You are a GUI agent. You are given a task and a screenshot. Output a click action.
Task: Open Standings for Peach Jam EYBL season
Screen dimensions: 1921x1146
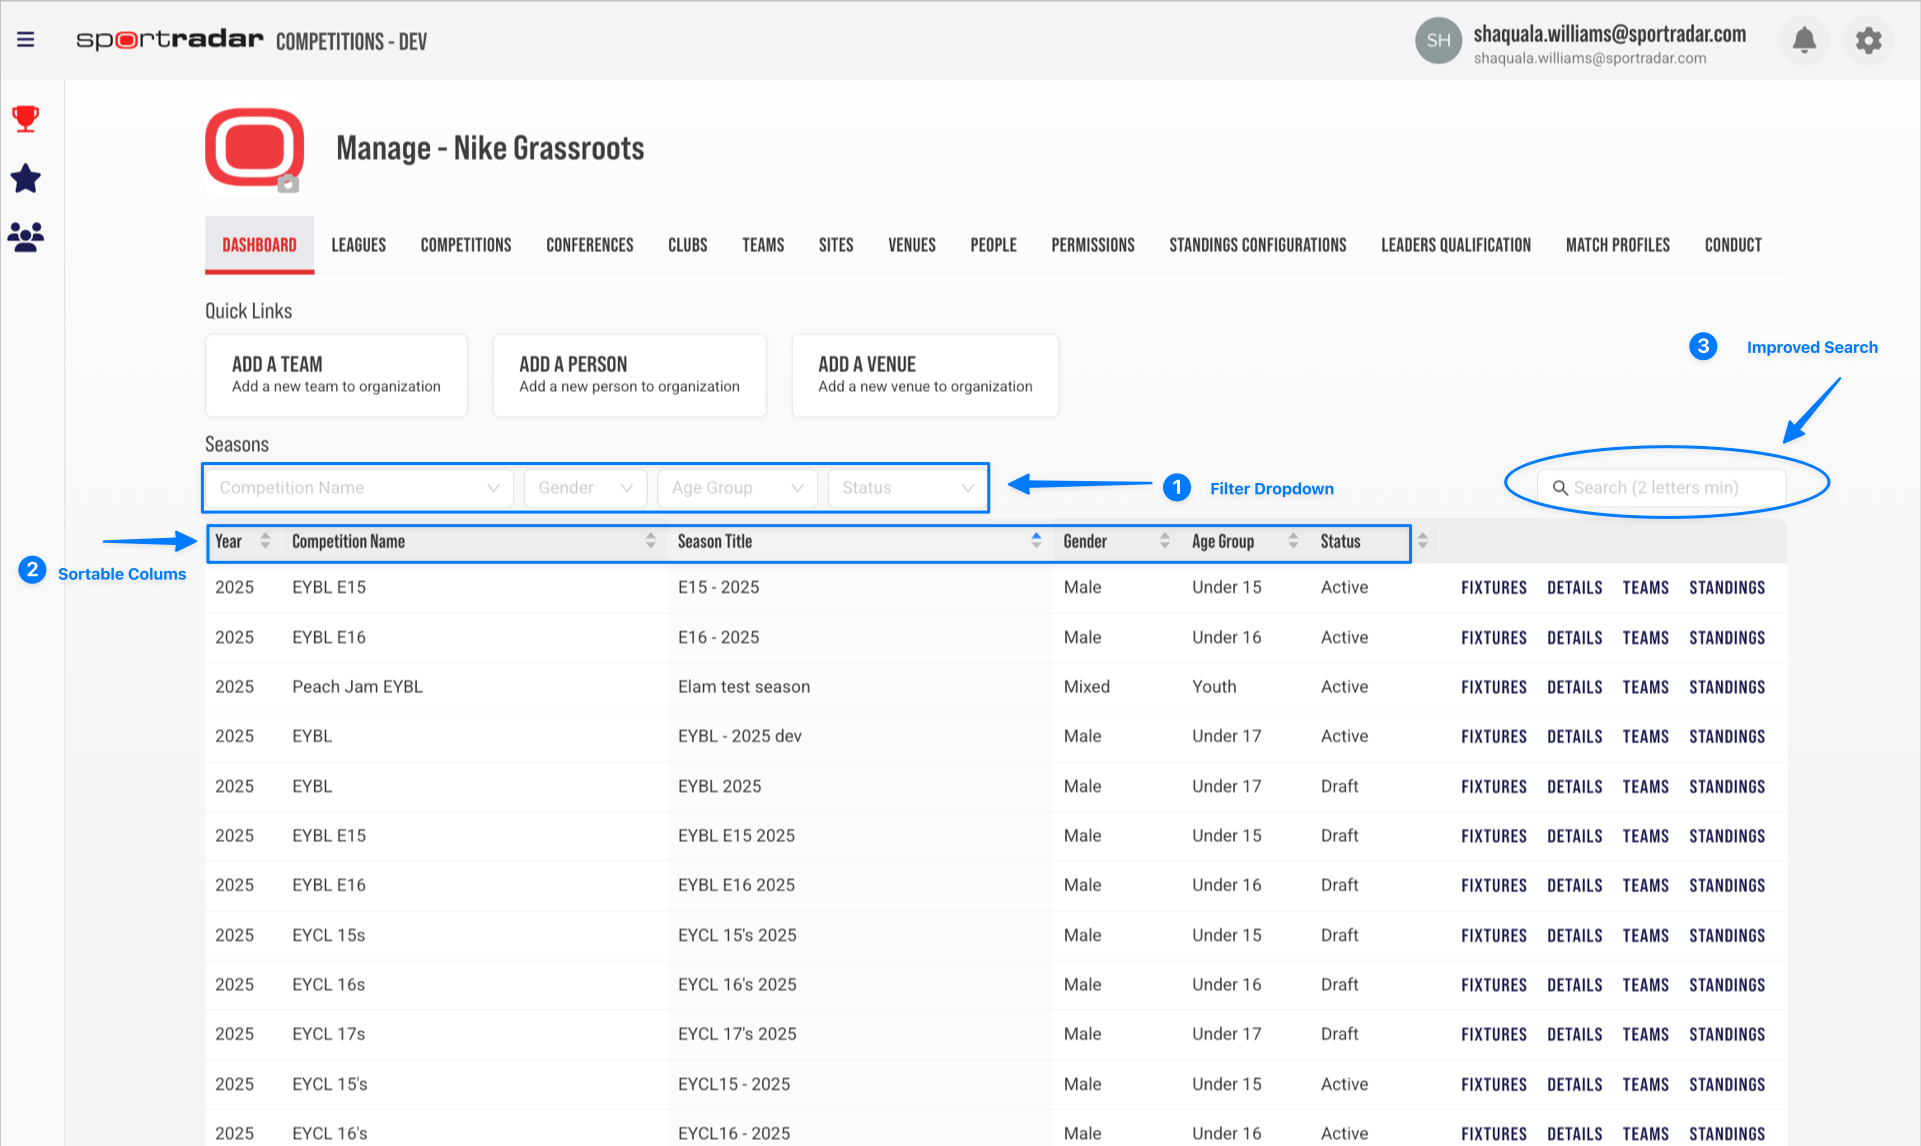click(x=1726, y=687)
